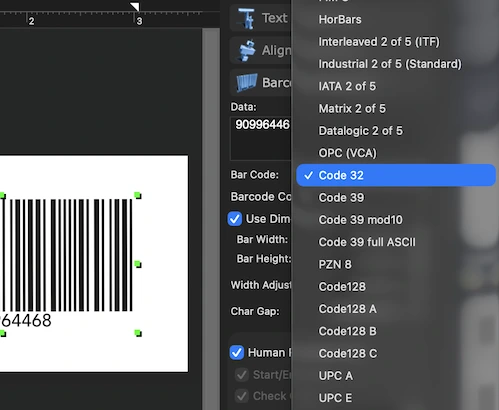Click the barcode human readable text 64468
499x410 pixels.
pyautogui.click(x=26, y=321)
